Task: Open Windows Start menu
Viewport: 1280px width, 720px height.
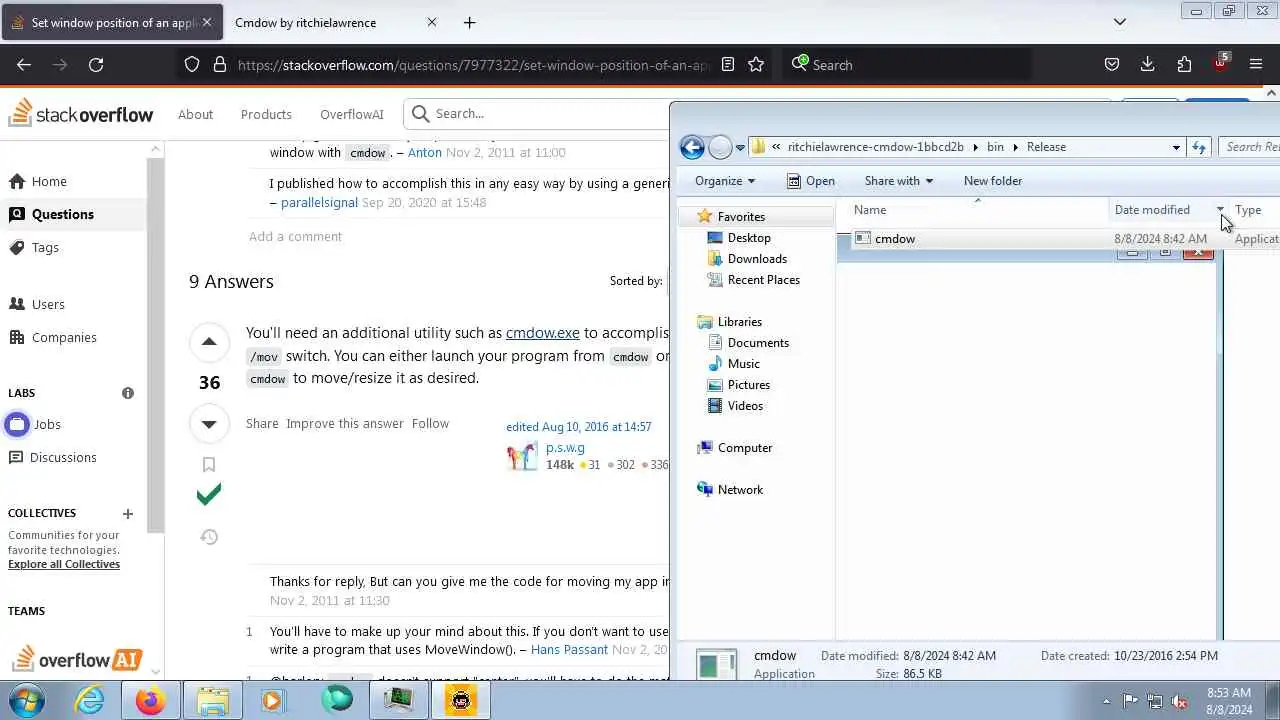Action: 27,700
